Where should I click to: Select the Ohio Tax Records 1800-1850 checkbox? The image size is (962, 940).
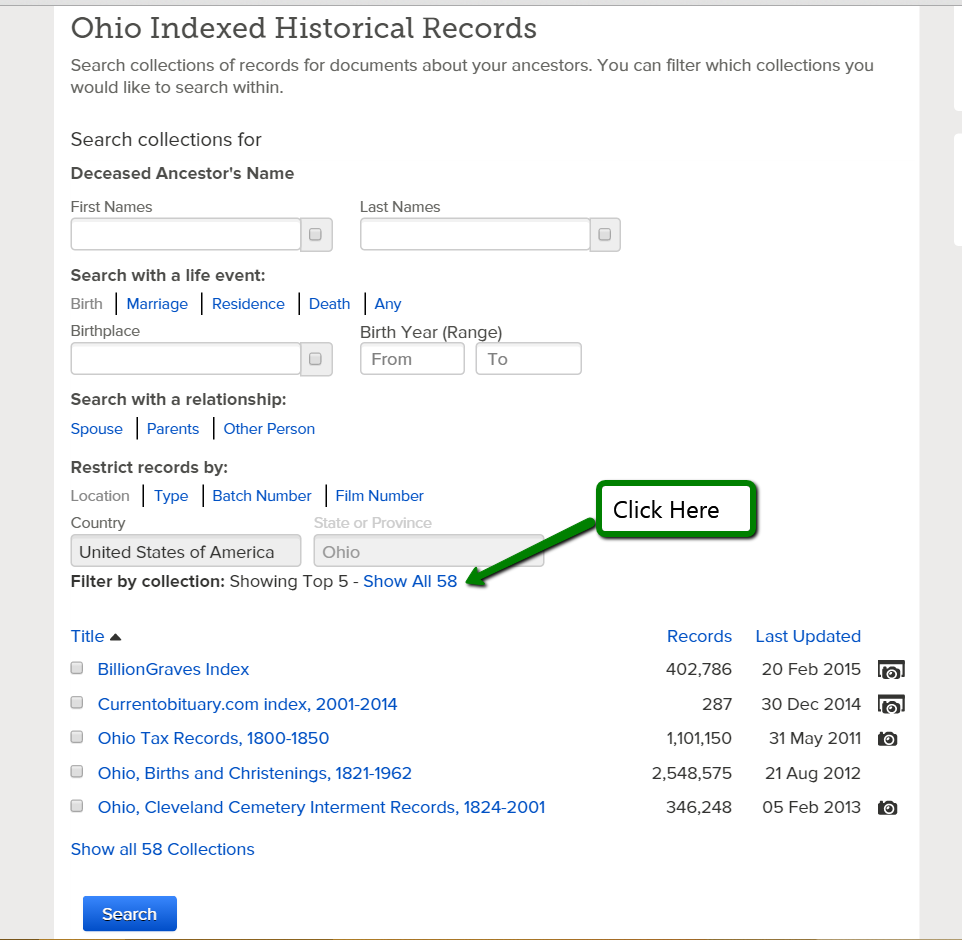(x=76, y=737)
